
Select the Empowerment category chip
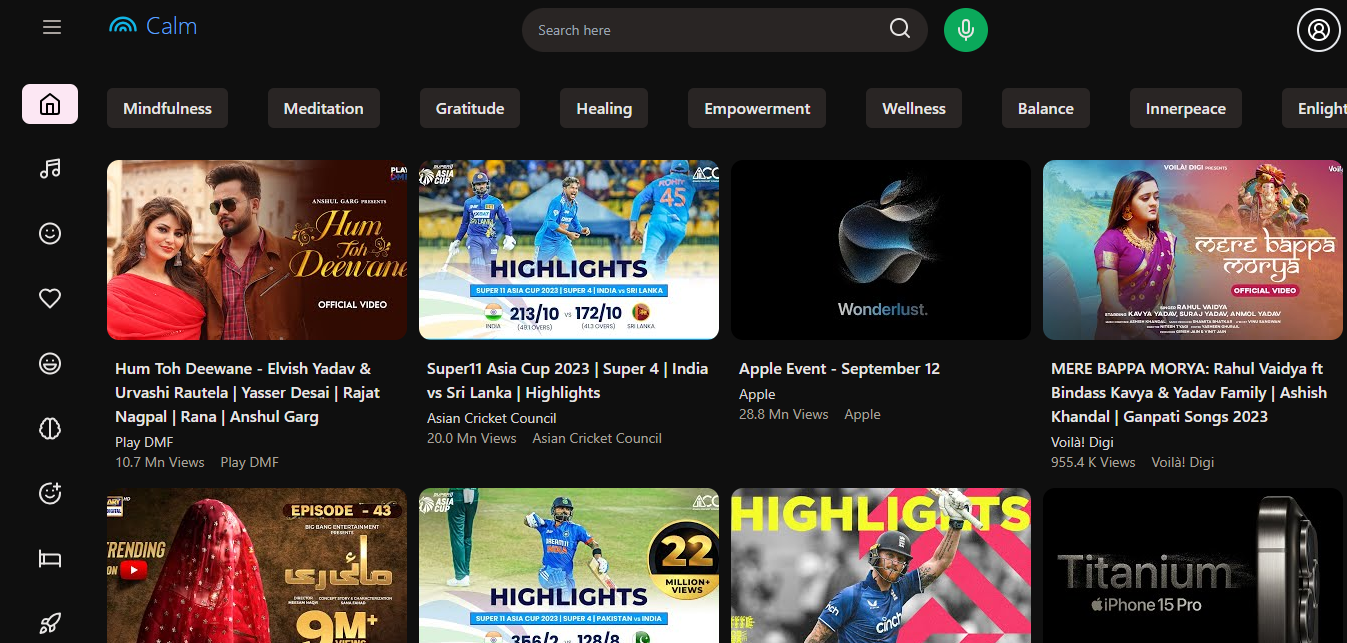pos(757,108)
